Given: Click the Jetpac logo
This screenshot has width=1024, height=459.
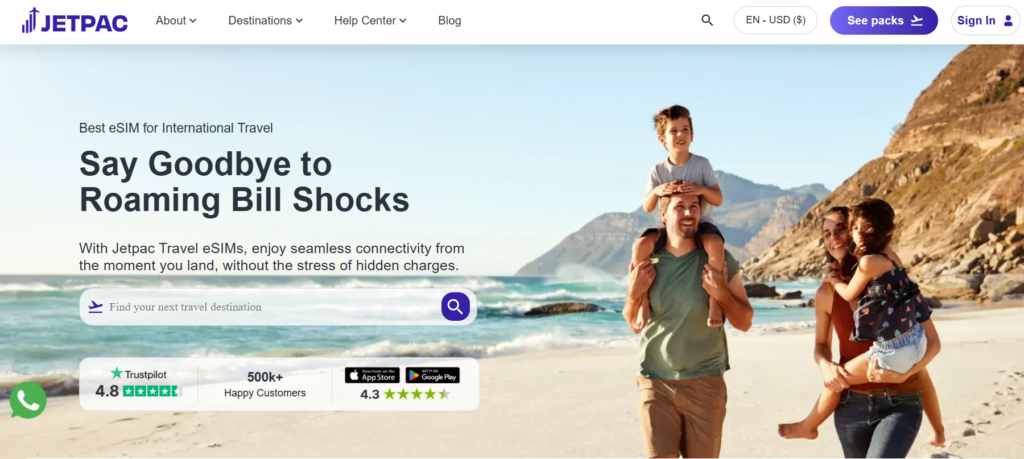Looking at the screenshot, I should pyautogui.click(x=74, y=21).
